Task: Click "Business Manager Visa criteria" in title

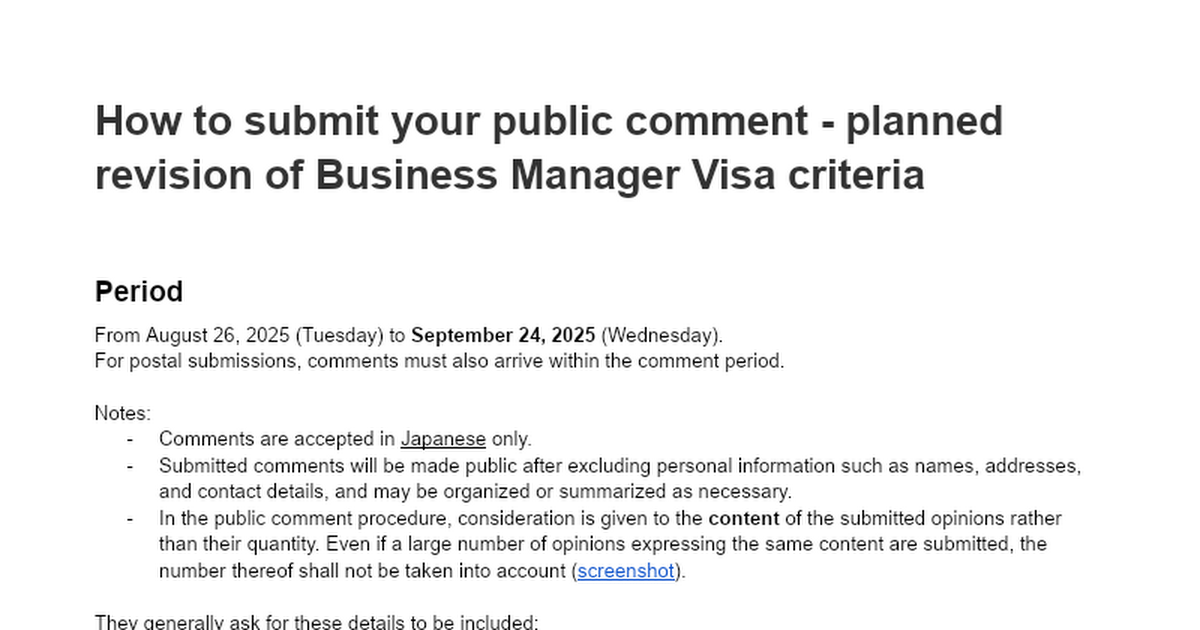Action: click(619, 175)
